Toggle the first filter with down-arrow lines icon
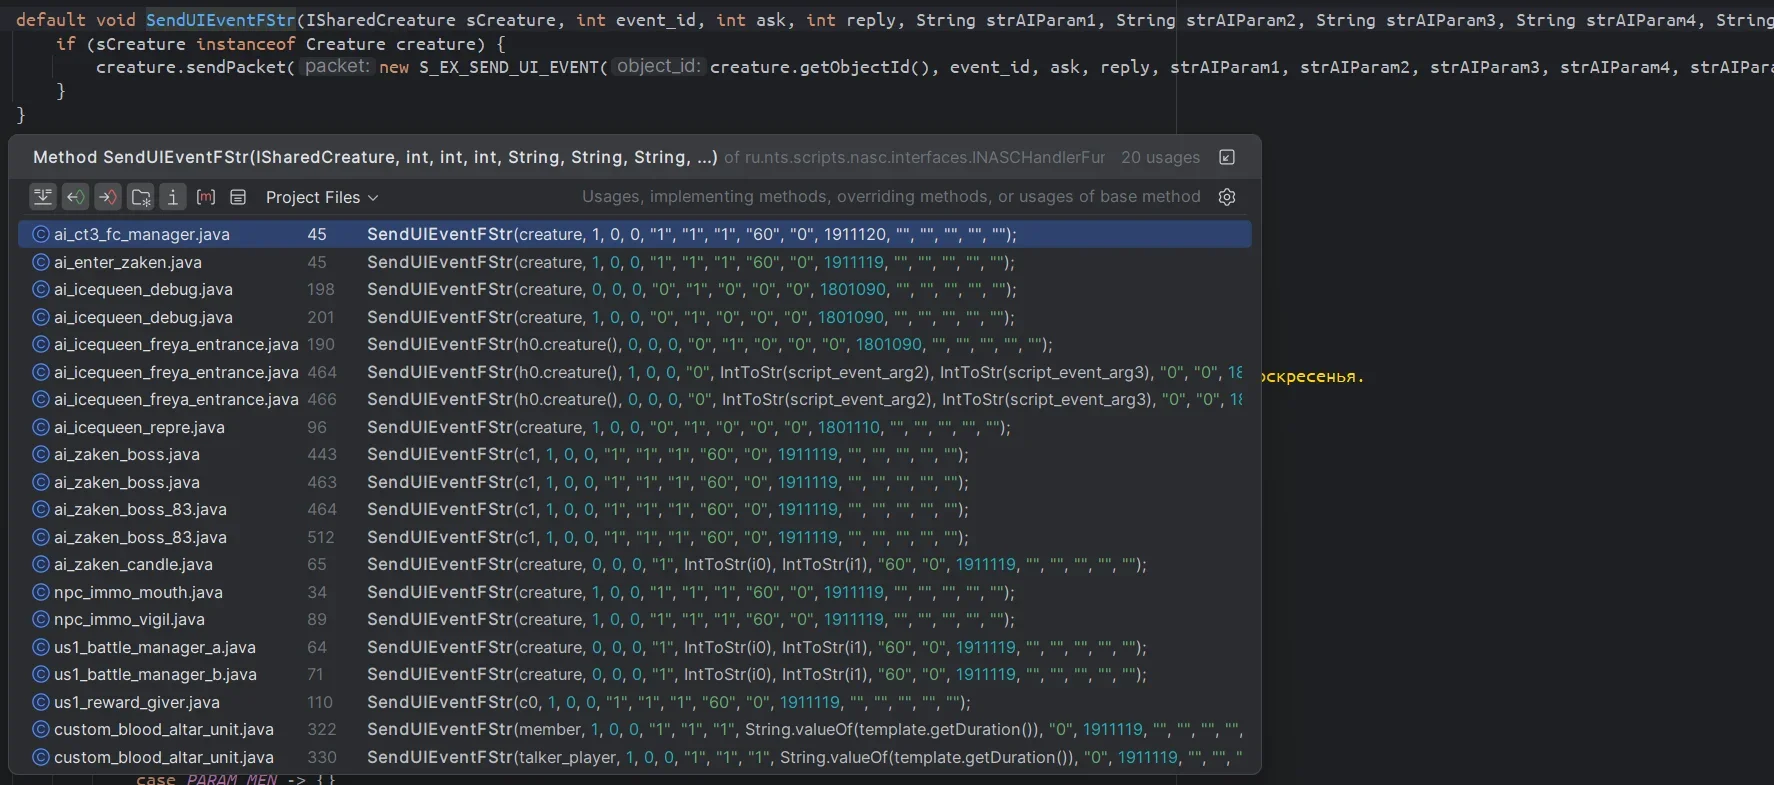1774x785 pixels. [x=42, y=197]
